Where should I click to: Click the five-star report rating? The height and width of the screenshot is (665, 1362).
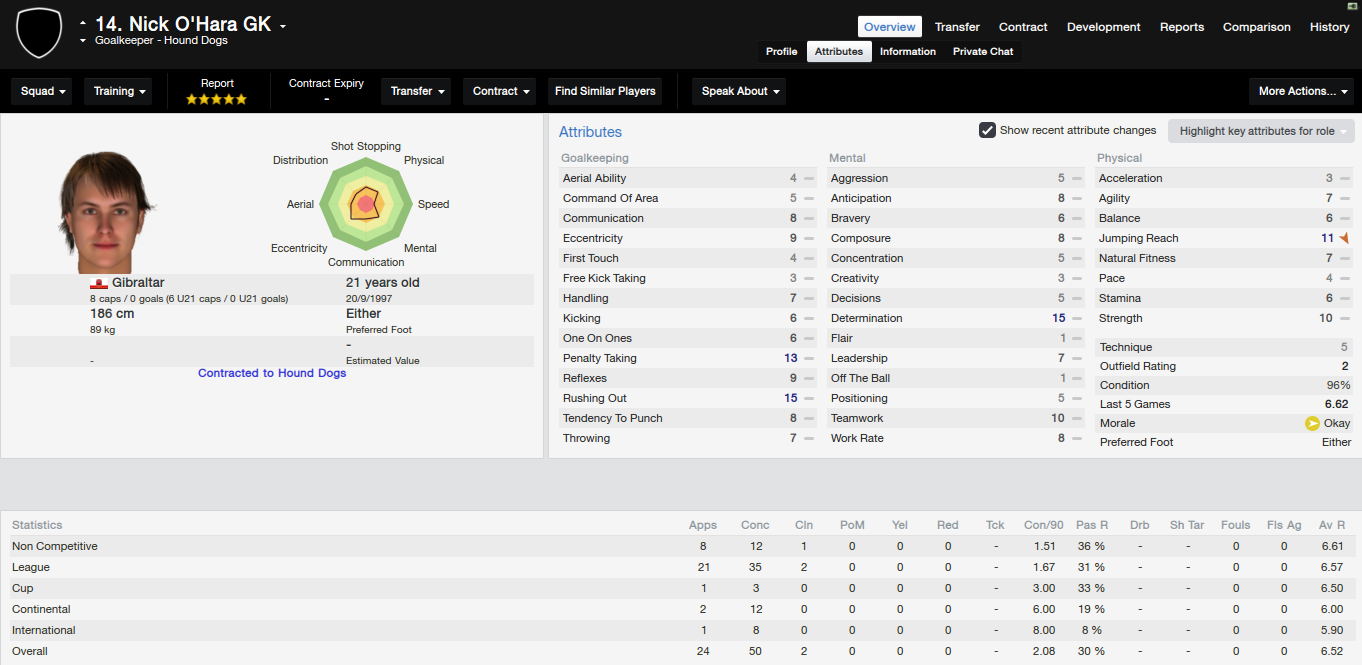pos(217,99)
